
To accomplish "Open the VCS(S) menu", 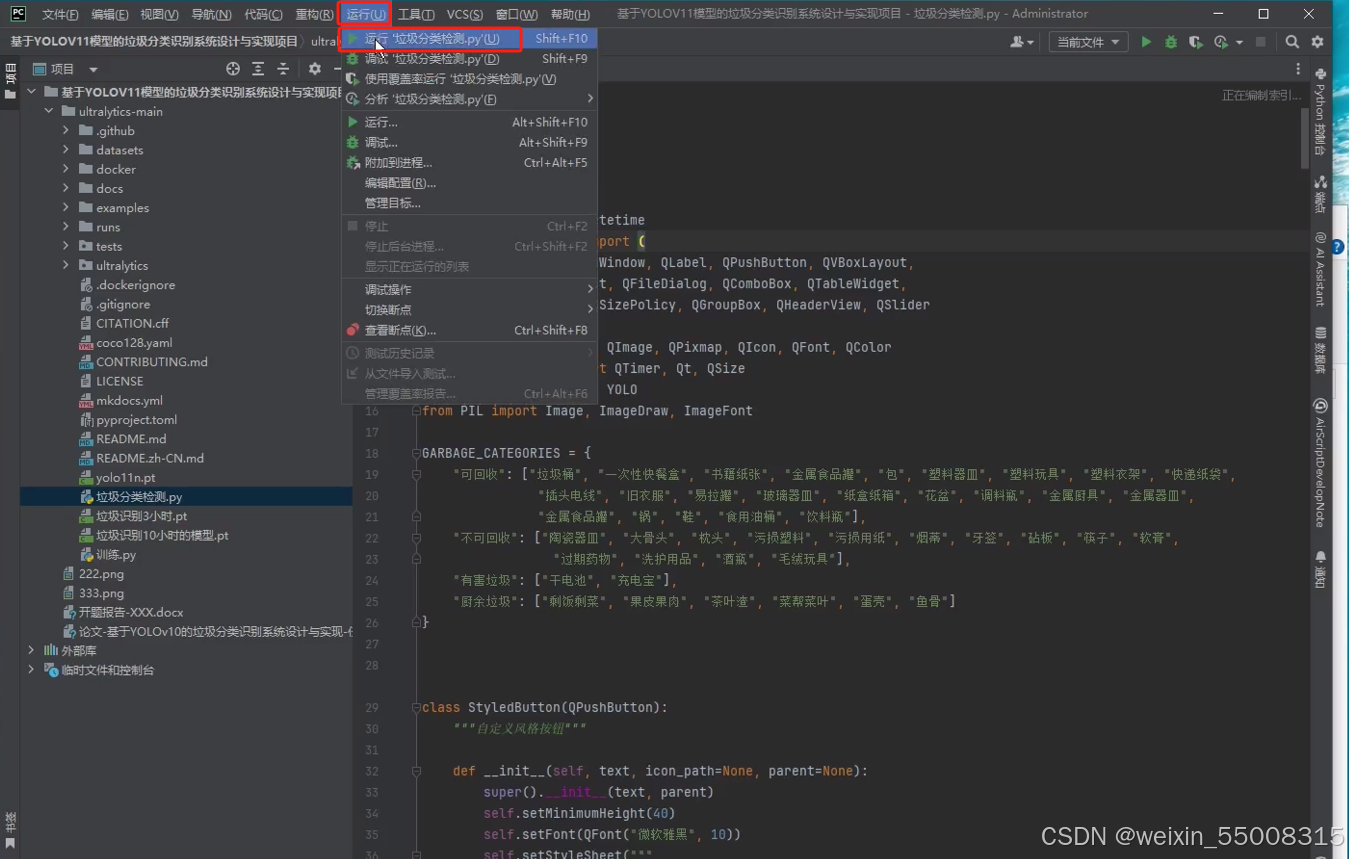I will 465,14.
